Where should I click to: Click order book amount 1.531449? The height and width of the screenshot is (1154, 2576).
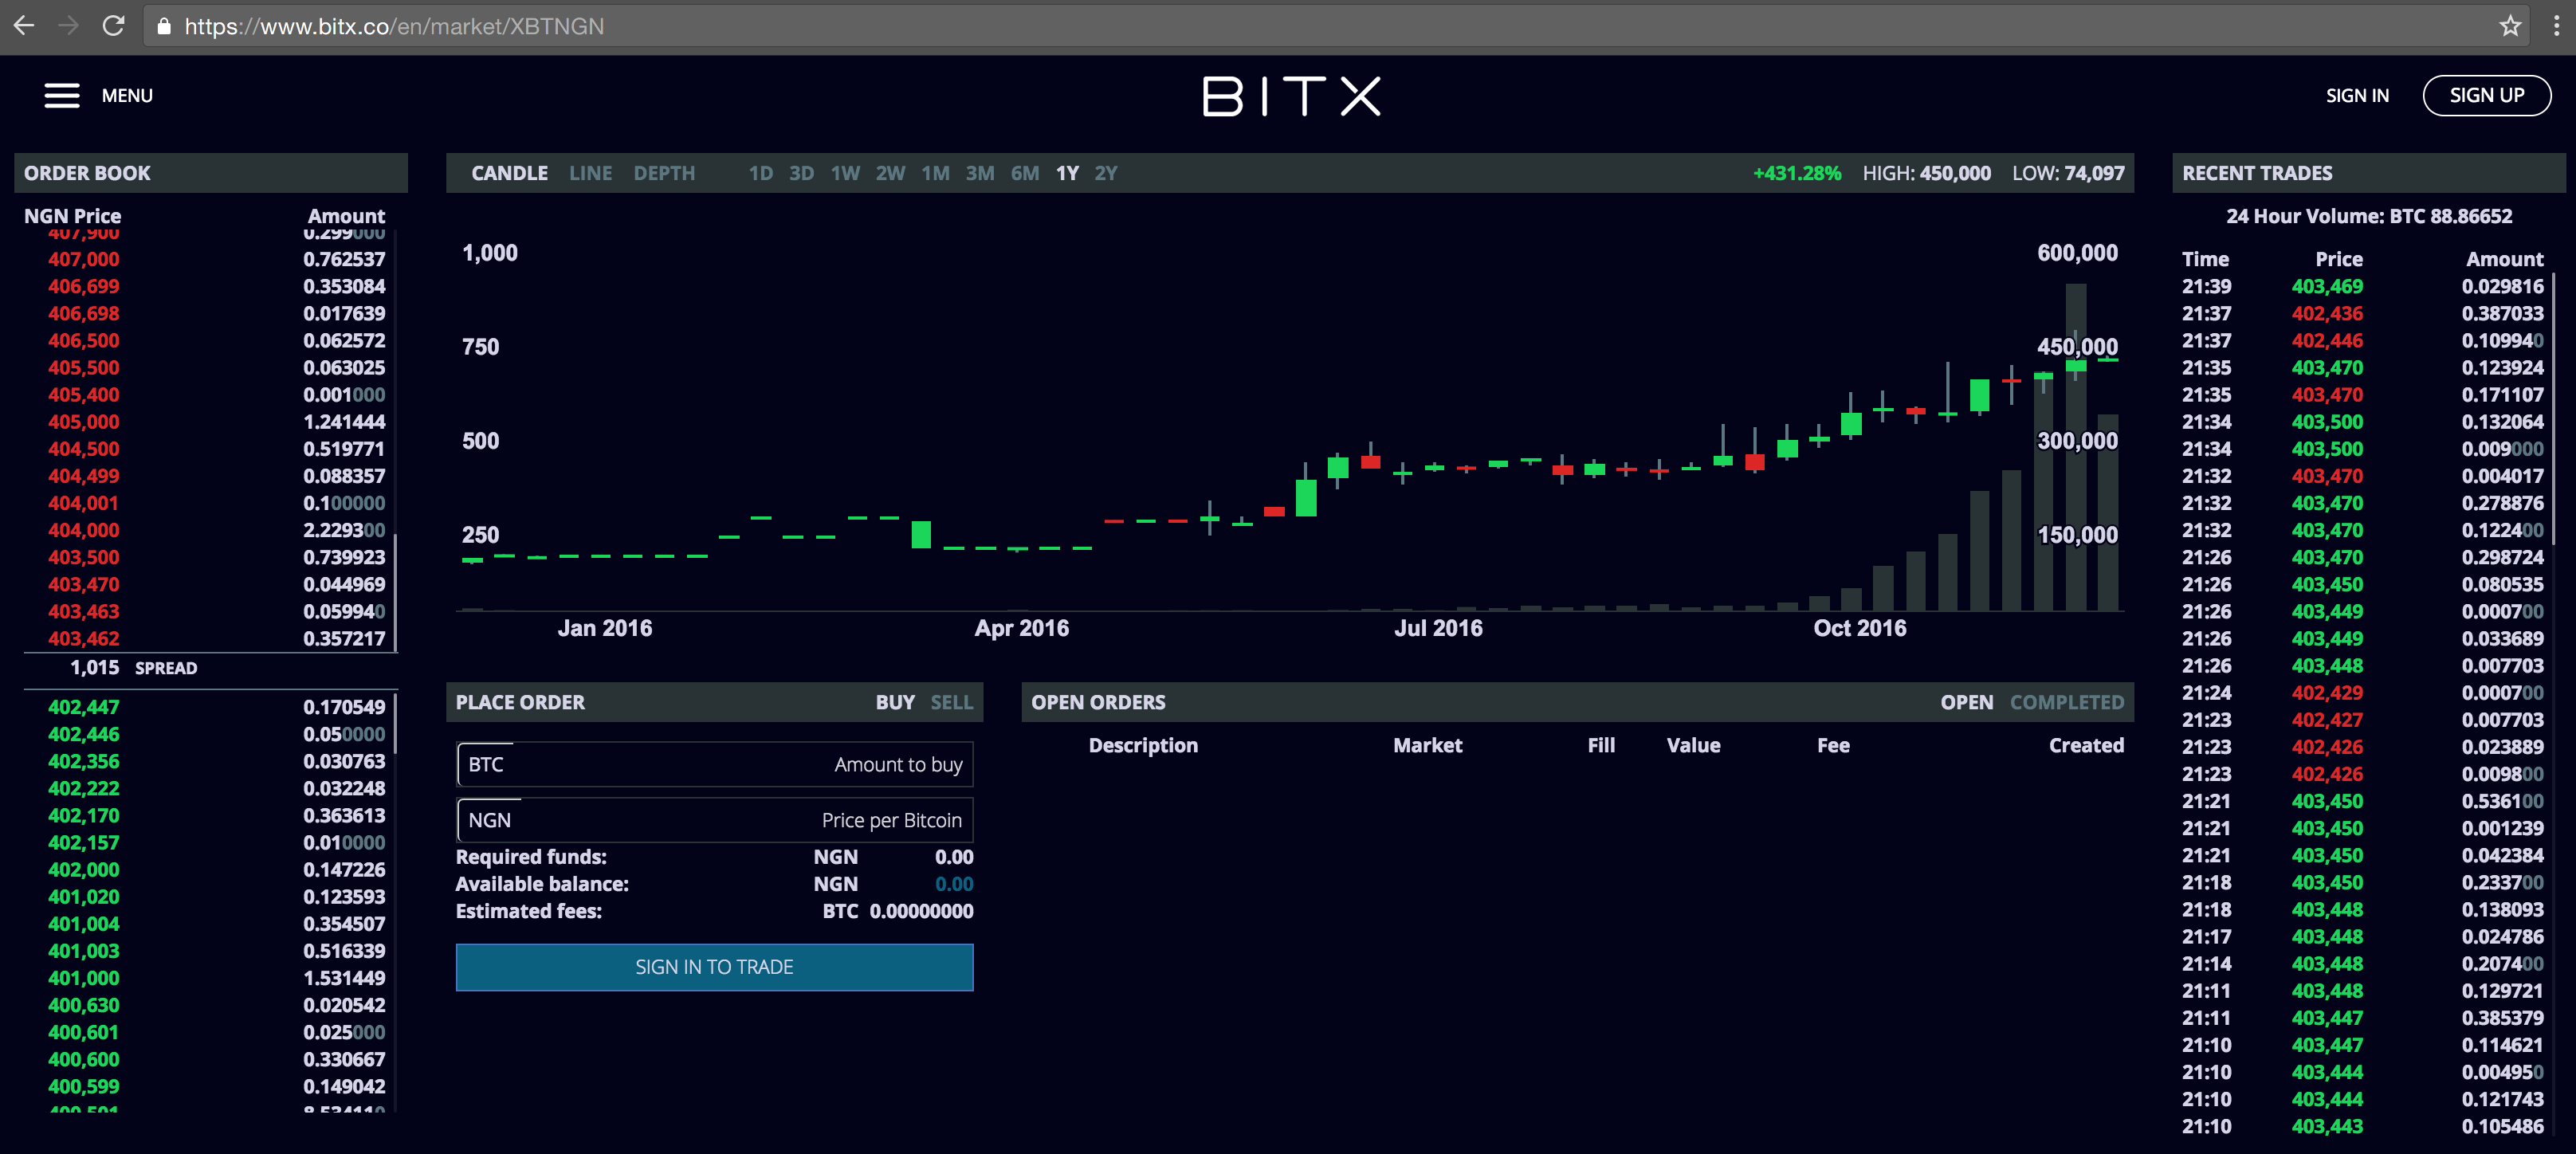click(x=344, y=978)
